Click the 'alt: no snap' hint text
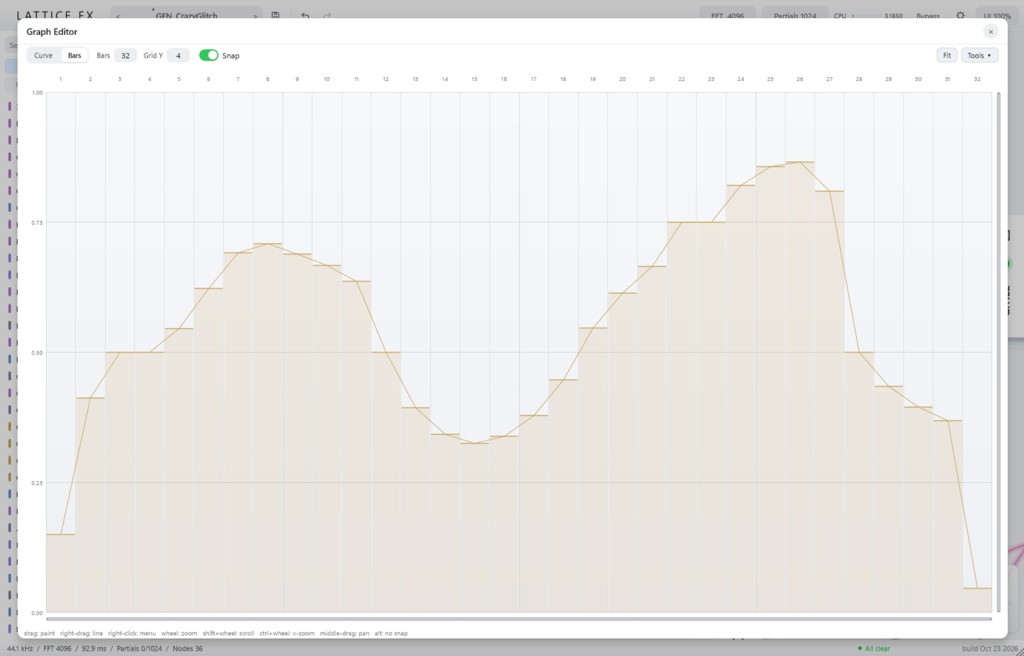 click(391, 633)
